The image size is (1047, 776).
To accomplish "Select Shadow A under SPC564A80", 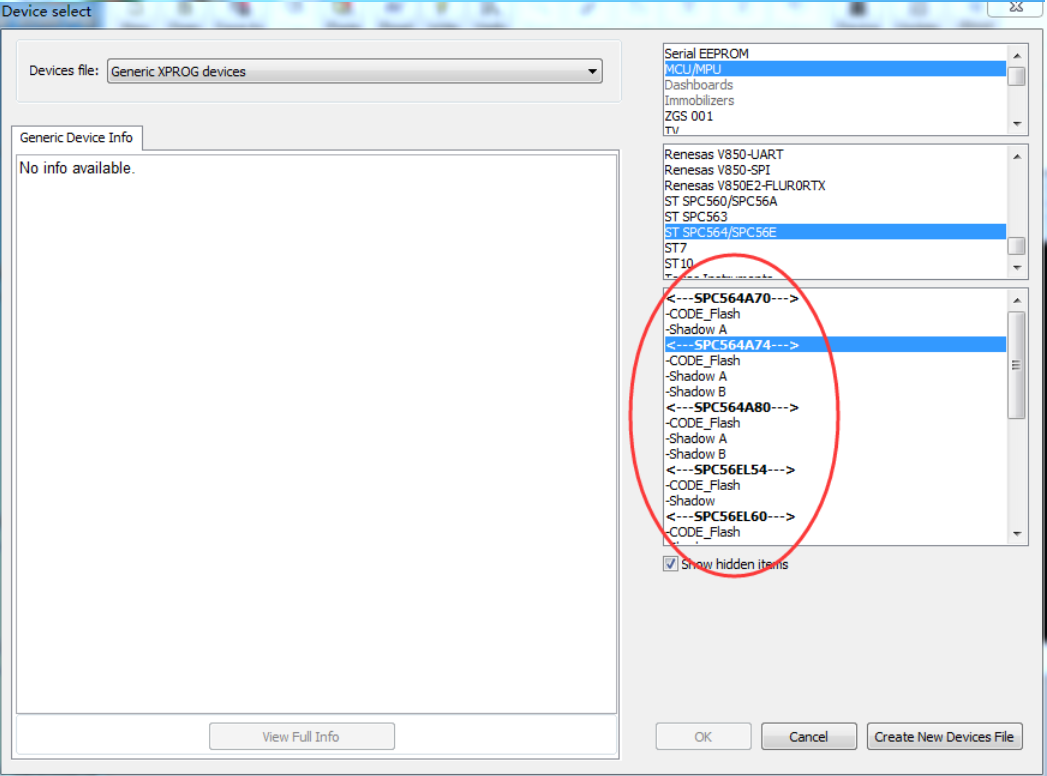I will point(835,439).
